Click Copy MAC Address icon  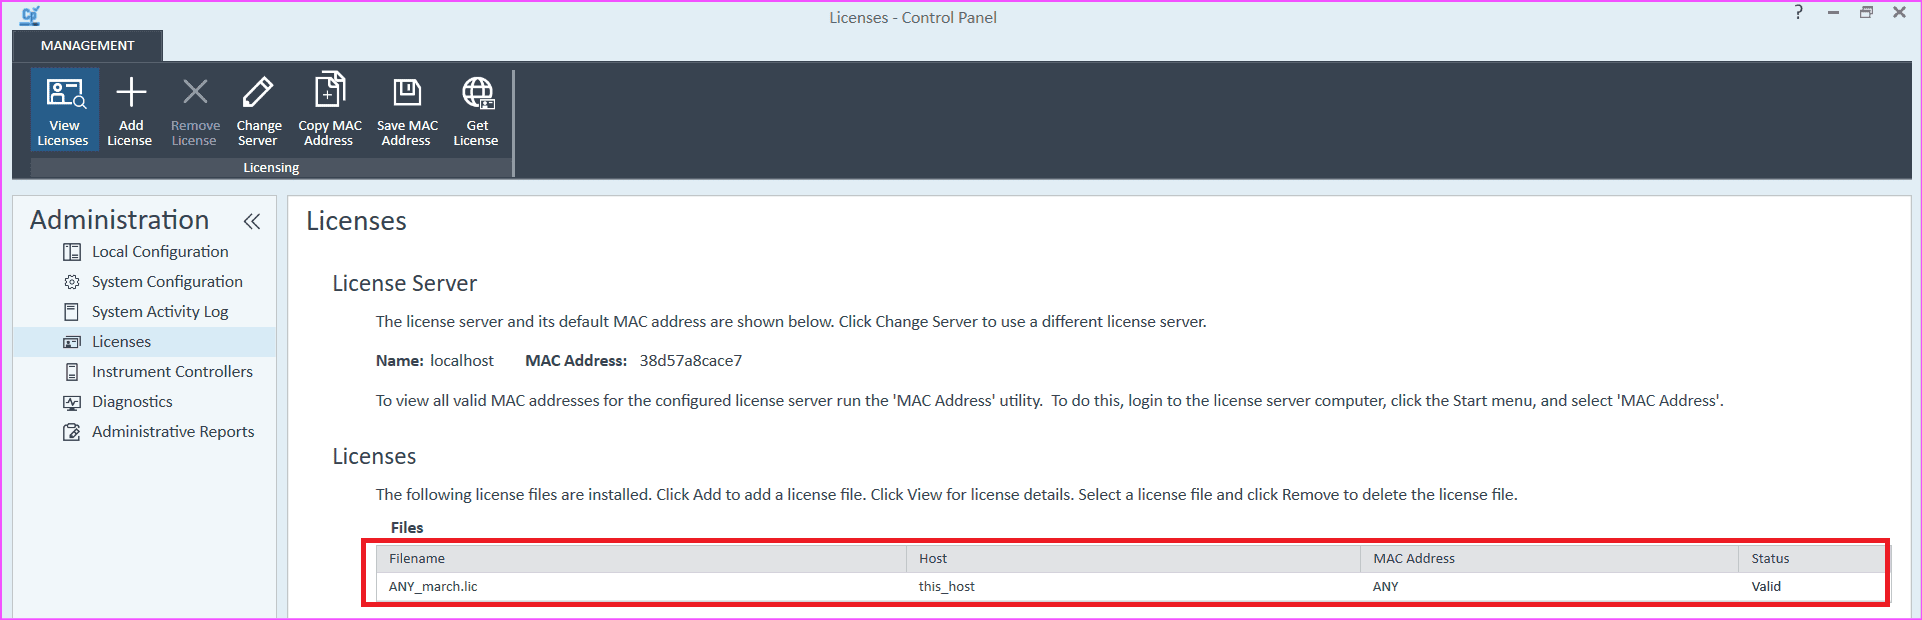point(330,90)
